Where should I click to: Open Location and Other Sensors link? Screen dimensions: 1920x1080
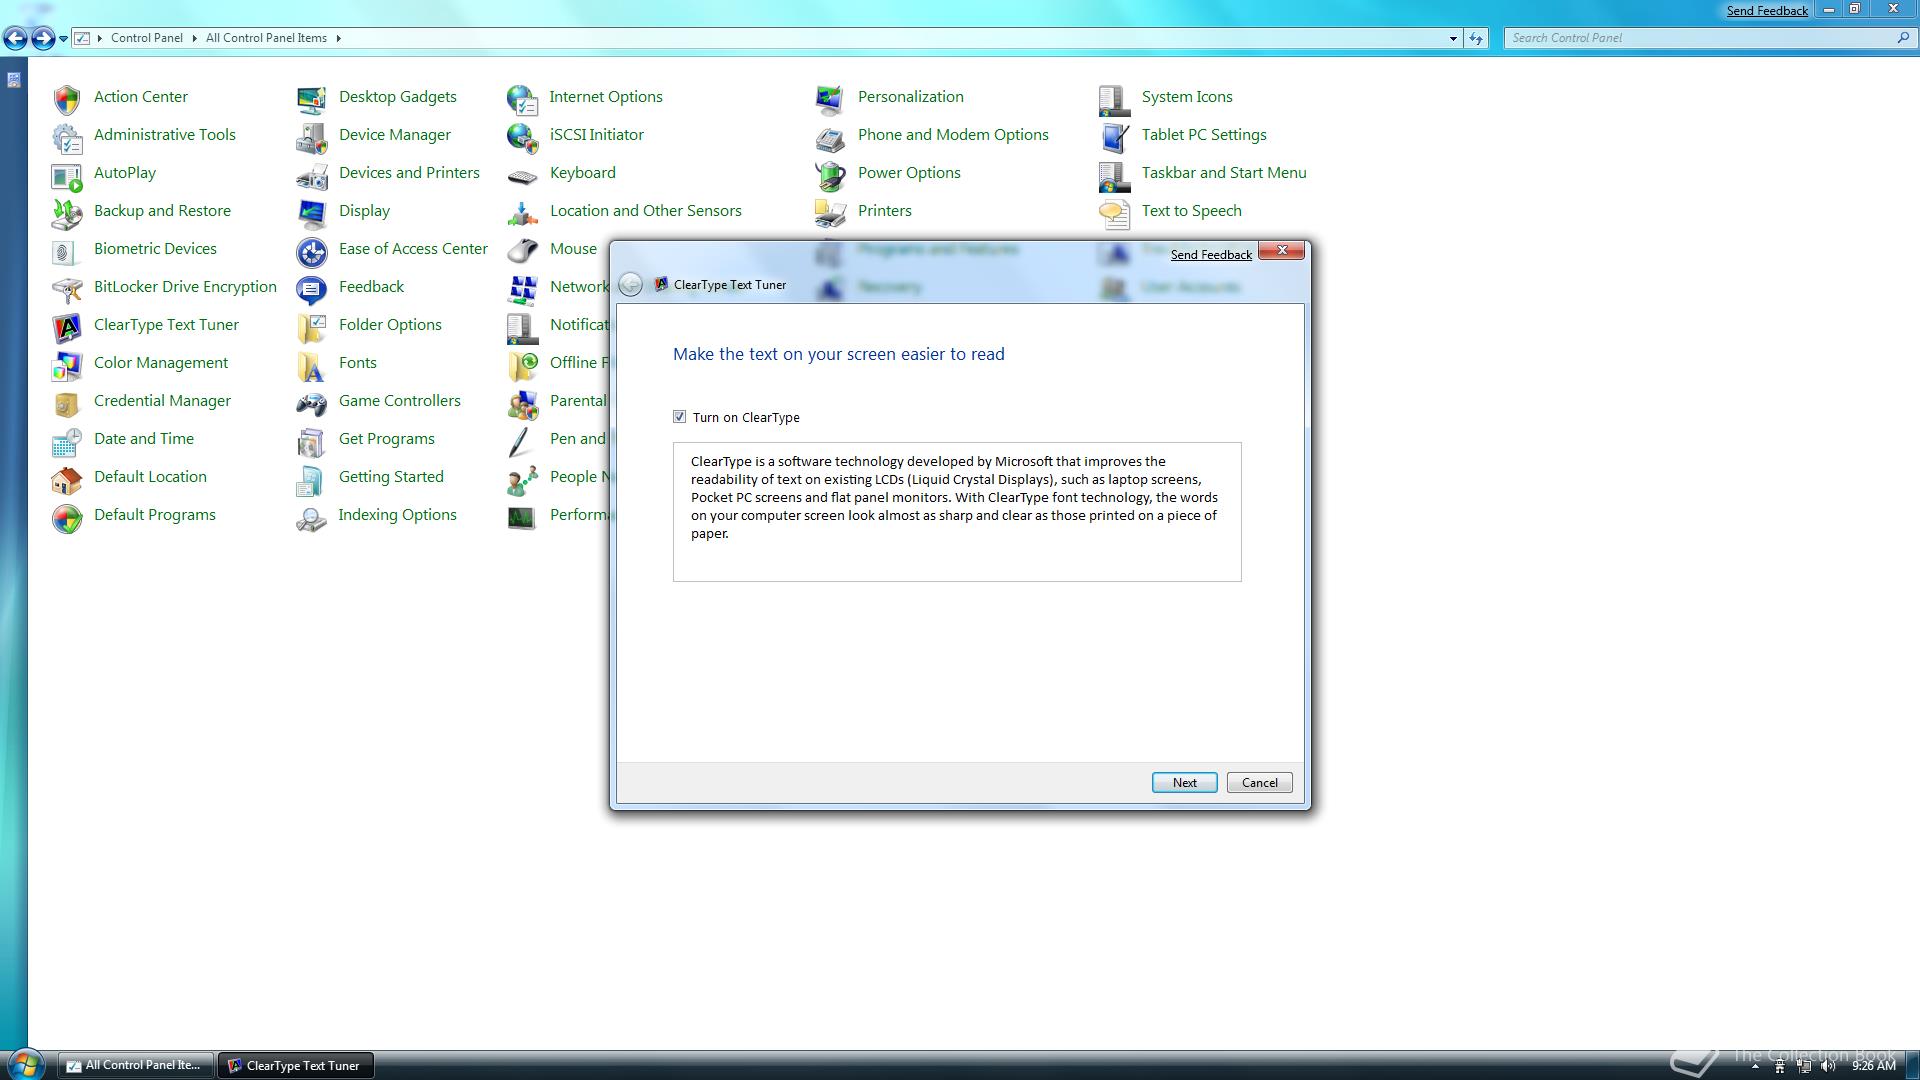coord(645,211)
